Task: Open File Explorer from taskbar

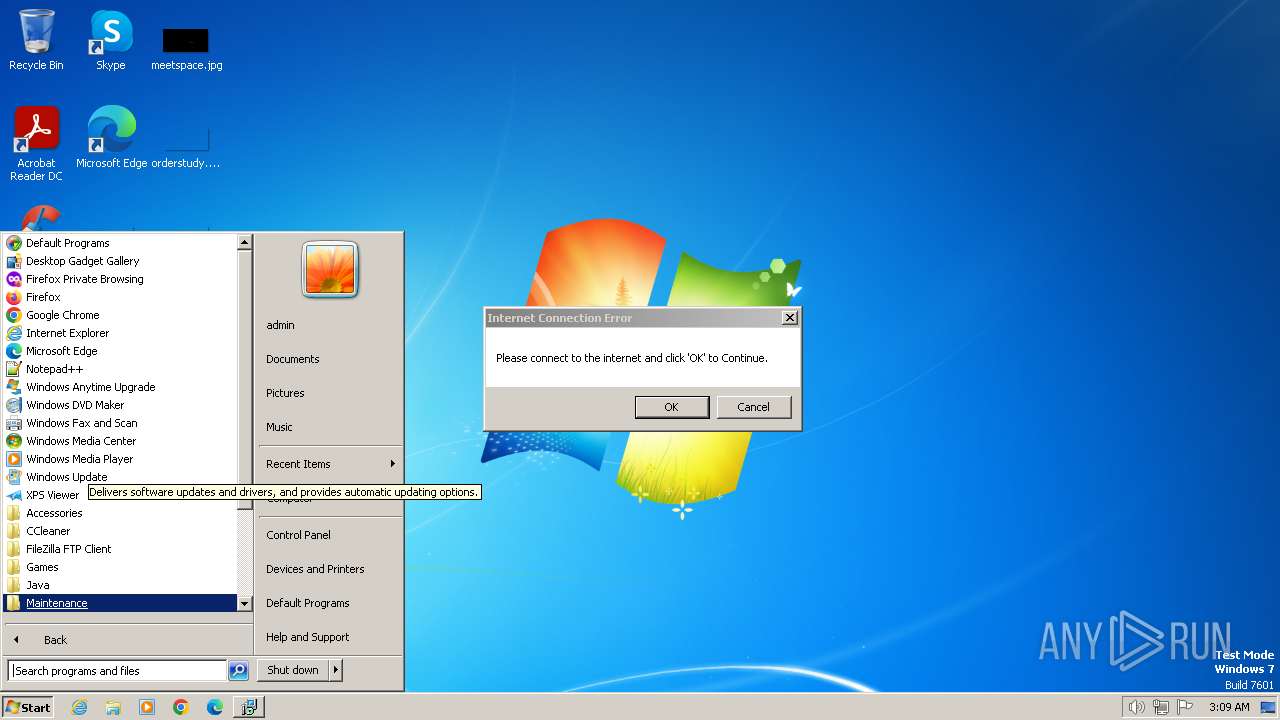Action: pyautogui.click(x=113, y=707)
